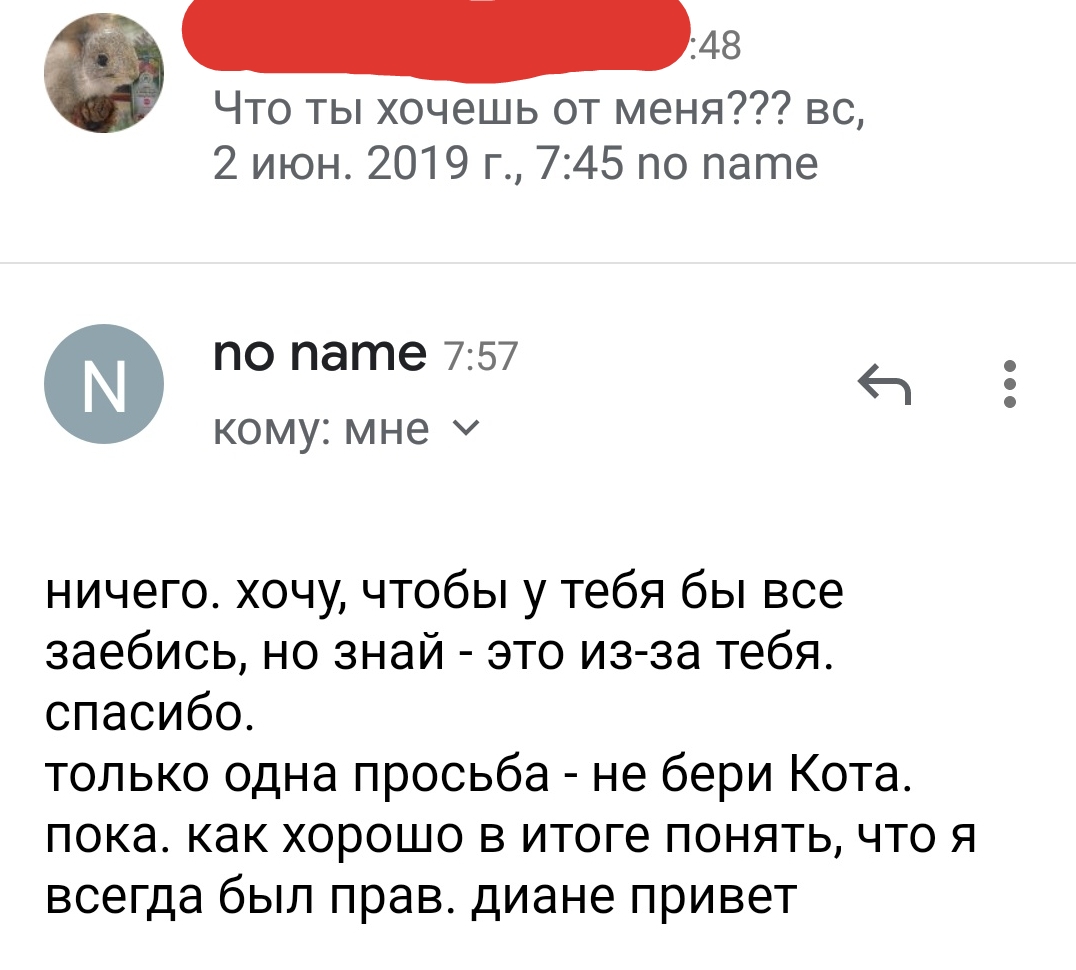Tap the divider line between the messages
1076x970 pixels.
(538, 263)
